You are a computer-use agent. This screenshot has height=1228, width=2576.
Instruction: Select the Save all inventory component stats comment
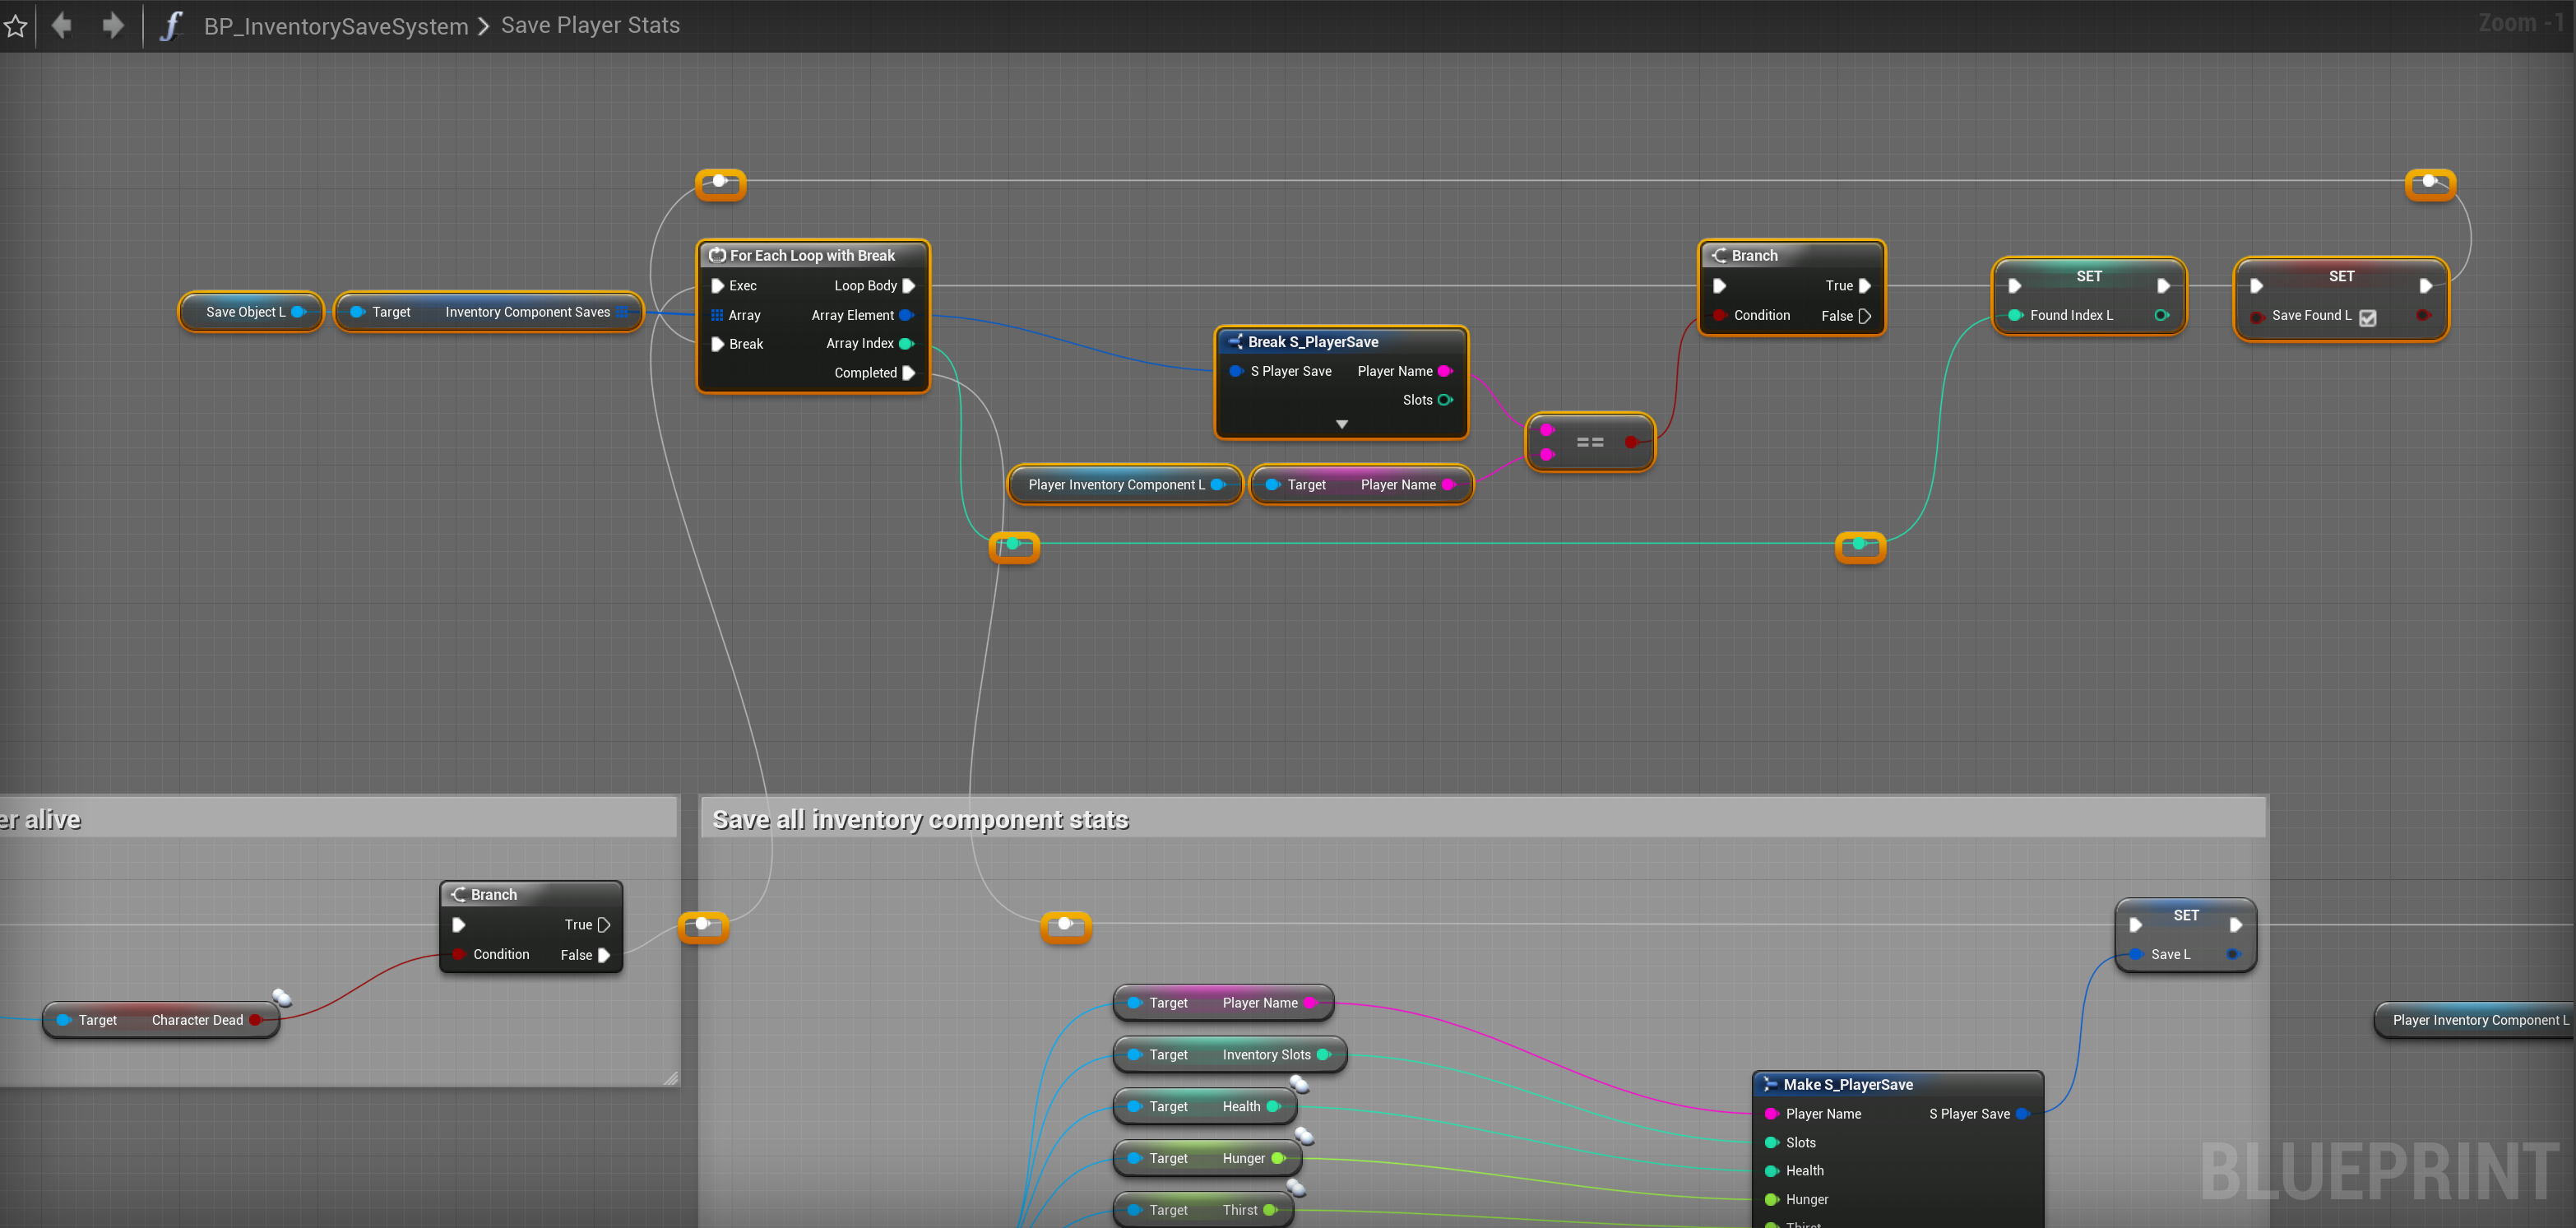click(x=920, y=819)
